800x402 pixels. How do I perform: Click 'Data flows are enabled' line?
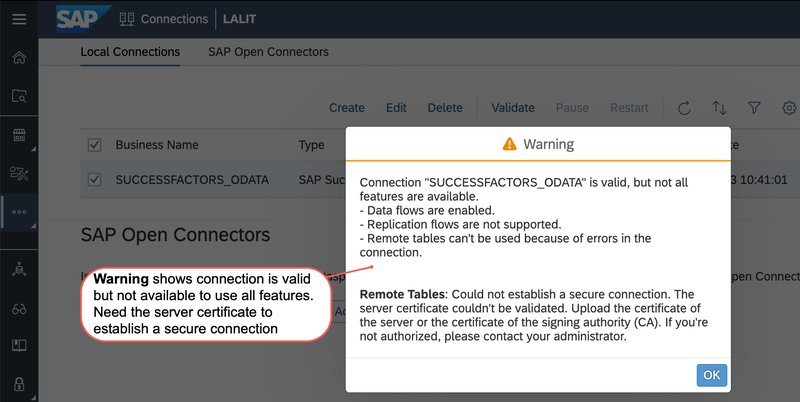point(428,210)
